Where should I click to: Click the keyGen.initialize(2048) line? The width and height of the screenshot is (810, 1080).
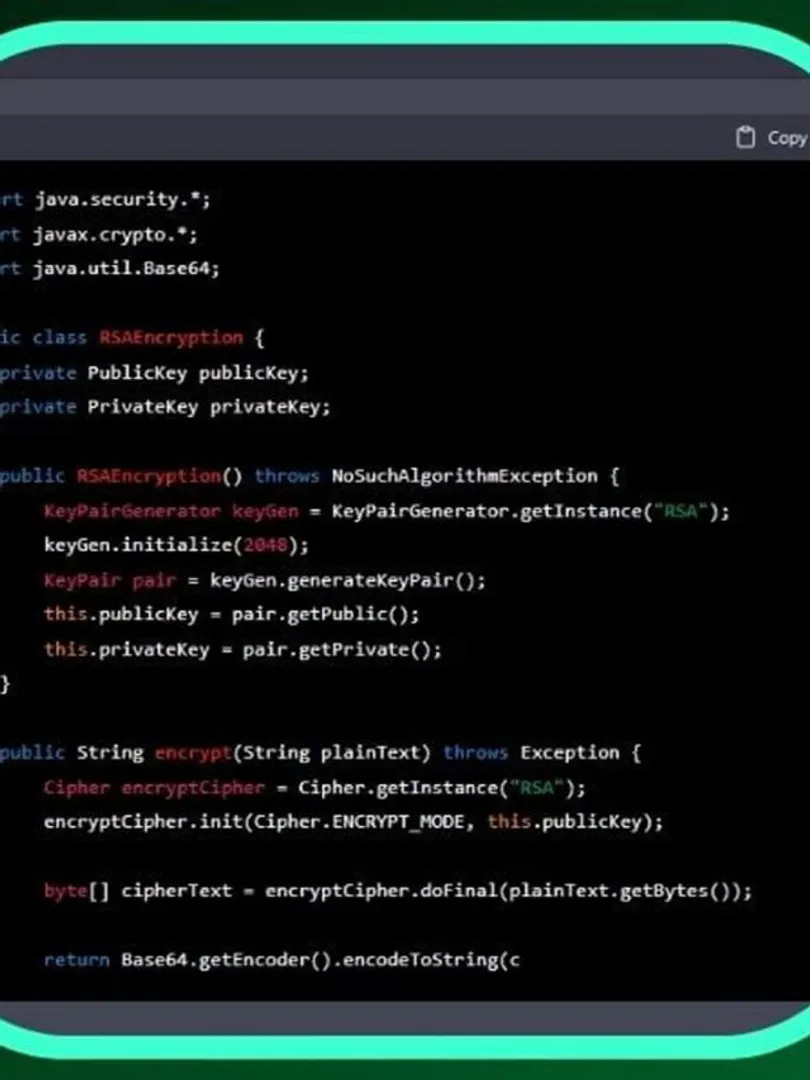(177, 546)
